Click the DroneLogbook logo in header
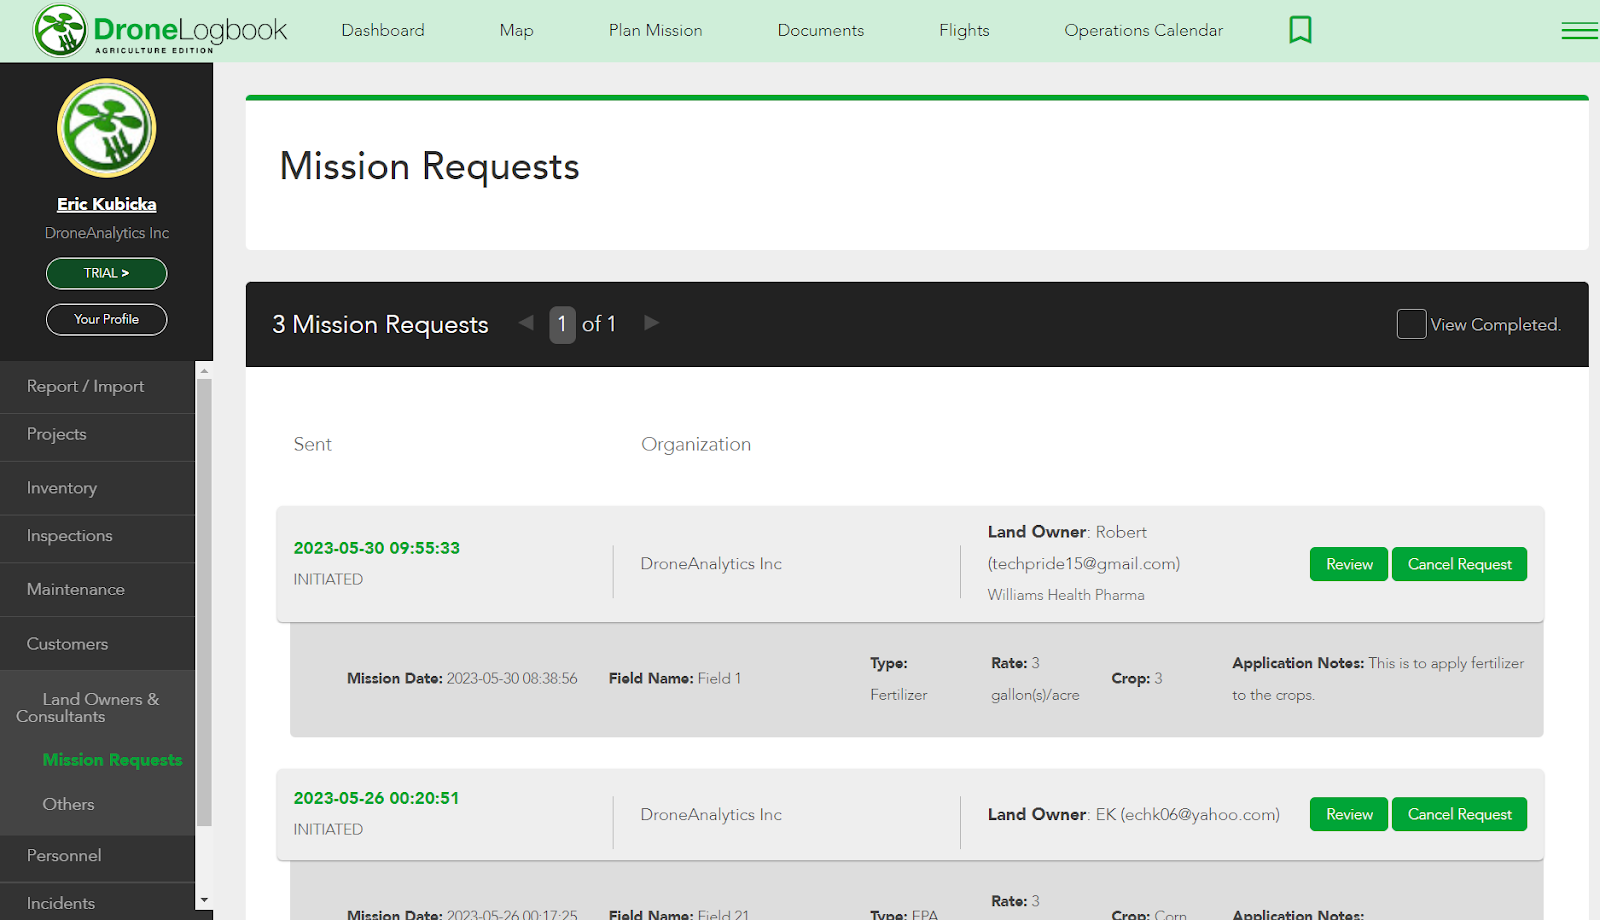Viewport: 1600px width, 920px height. pyautogui.click(x=160, y=30)
